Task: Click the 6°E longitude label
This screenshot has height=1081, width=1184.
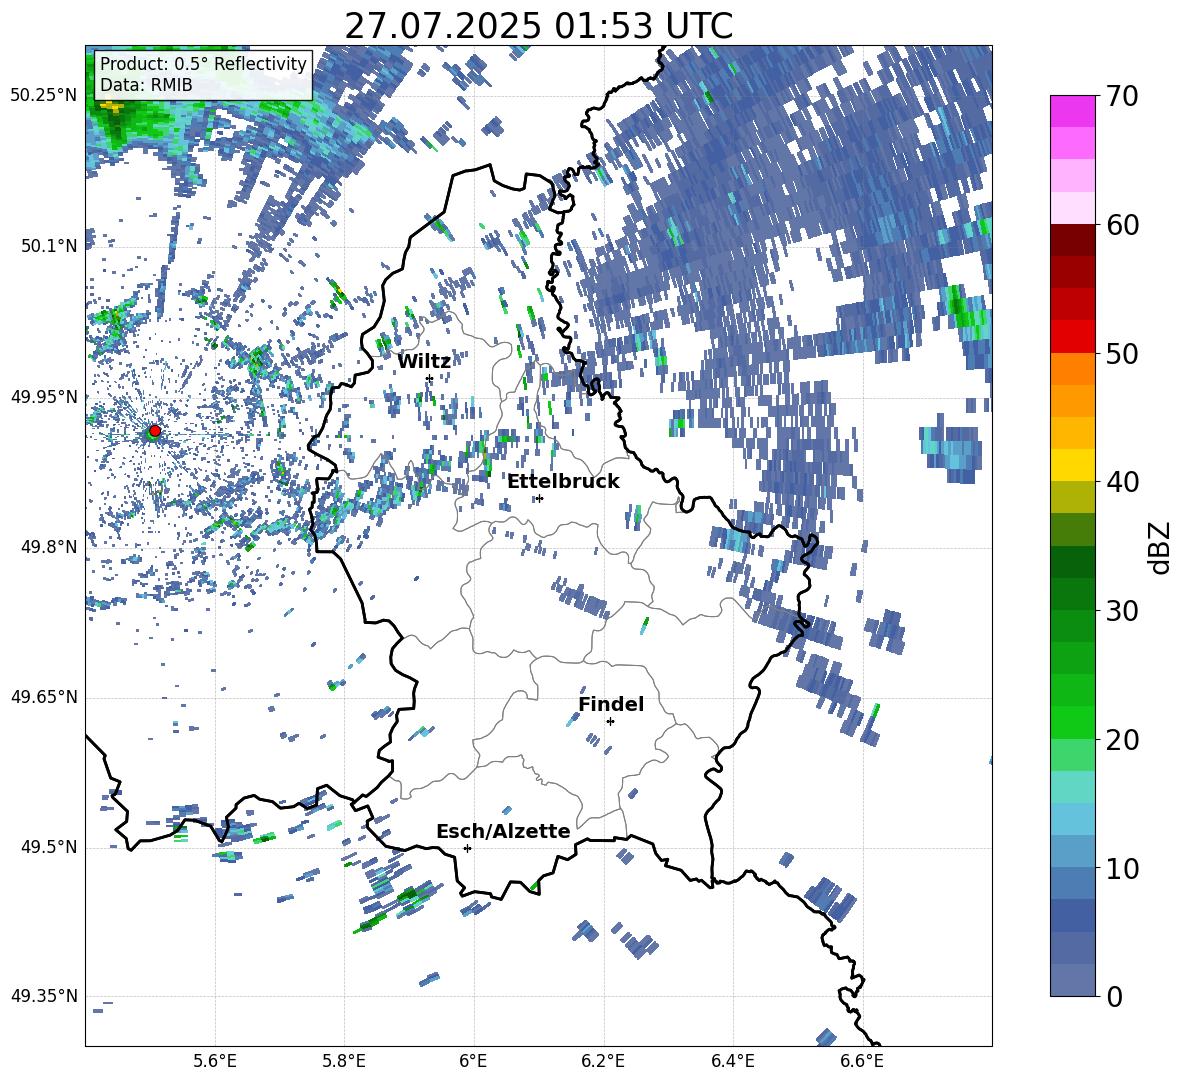Action: point(473,1061)
